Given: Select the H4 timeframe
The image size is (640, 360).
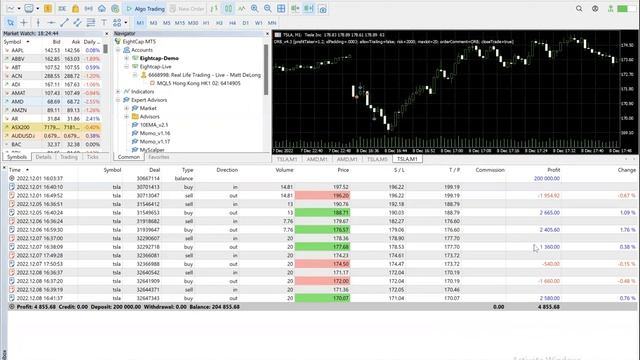Looking at the screenshot, I should pyautogui.click(x=232, y=23).
